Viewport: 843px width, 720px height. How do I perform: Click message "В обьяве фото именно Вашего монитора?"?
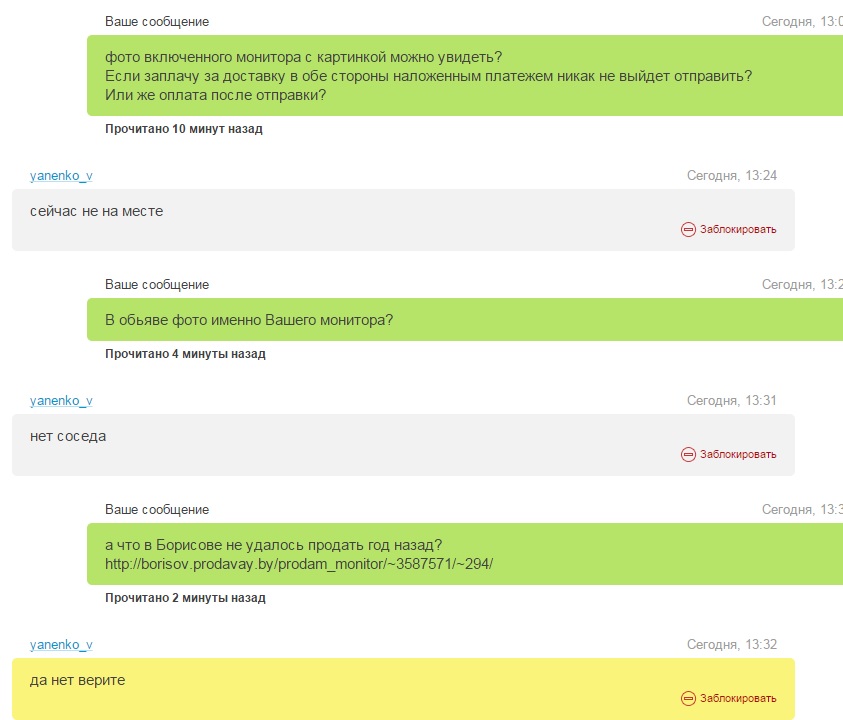[x=249, y=321]
